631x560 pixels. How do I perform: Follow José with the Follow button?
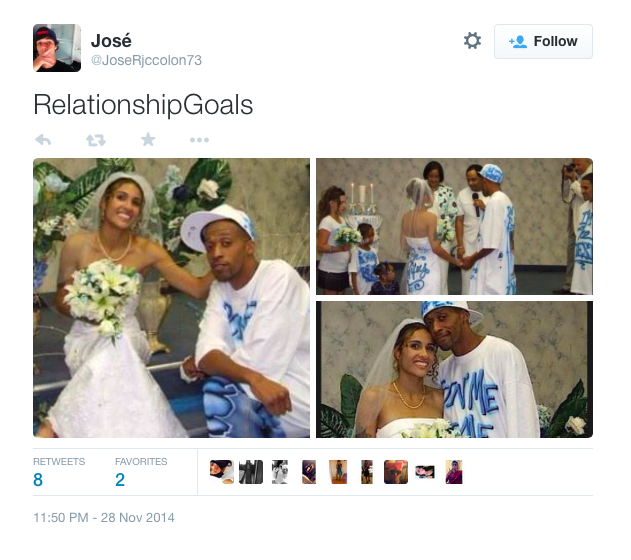tap(543, 41)
